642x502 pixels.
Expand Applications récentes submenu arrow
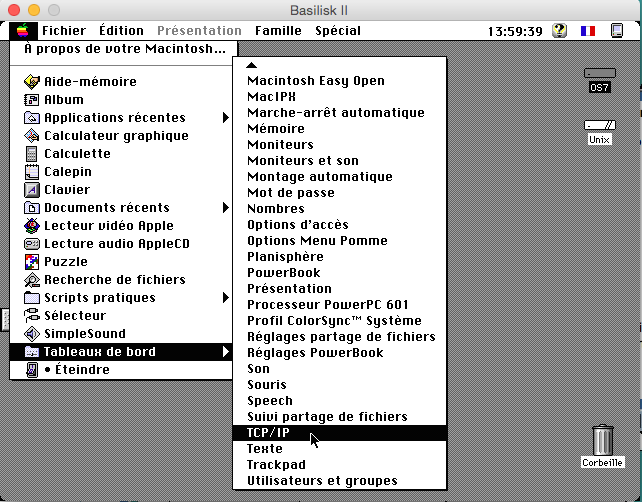pyautogui.click(x=226, y=118)
